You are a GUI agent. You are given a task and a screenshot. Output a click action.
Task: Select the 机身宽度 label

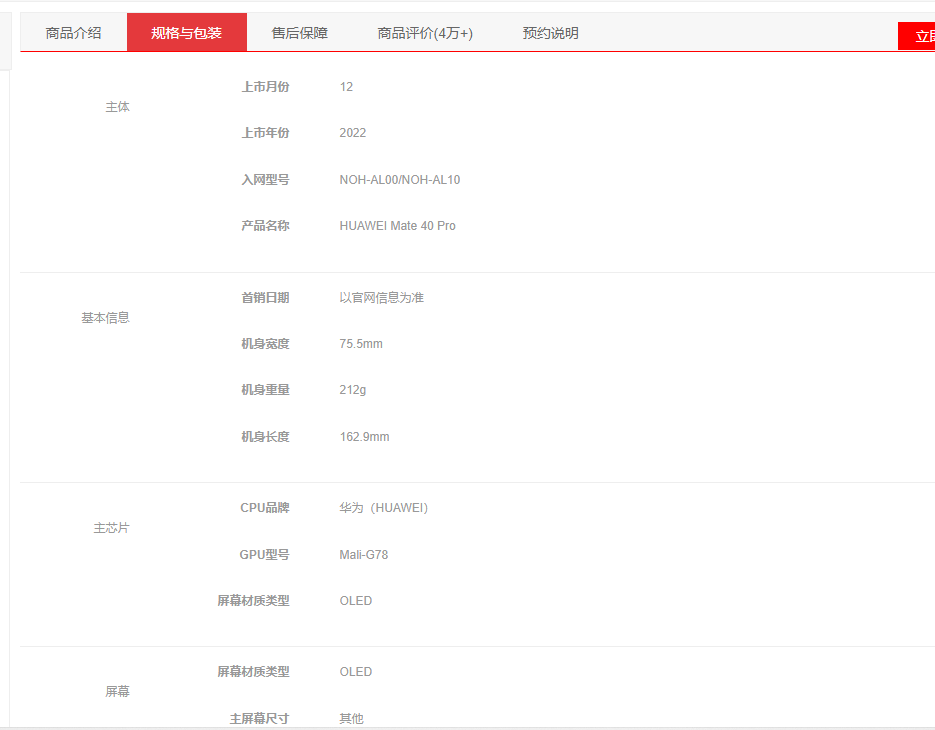[265, 344]
